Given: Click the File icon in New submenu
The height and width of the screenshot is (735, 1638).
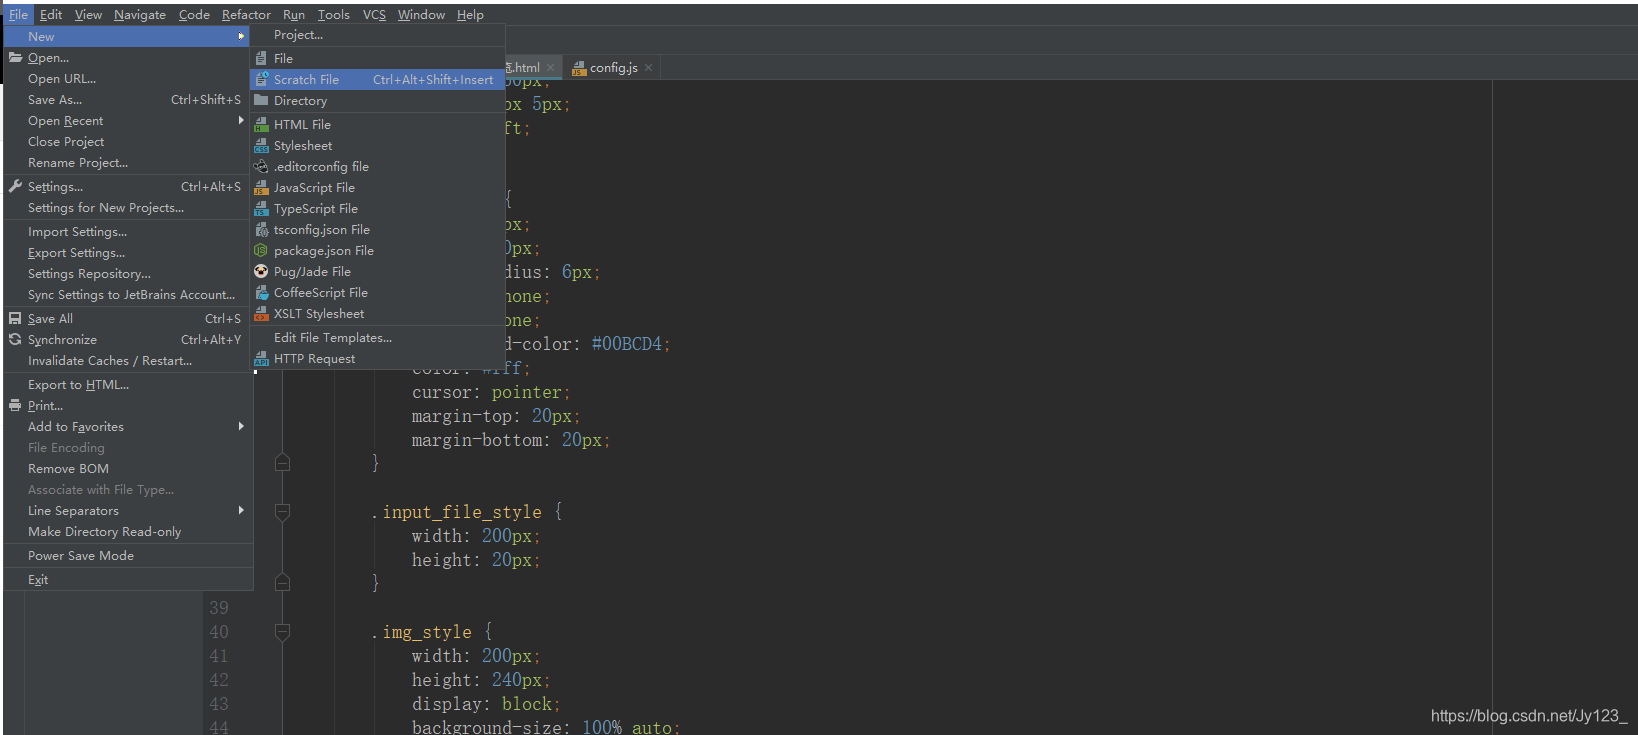Looking at the screenshot, I should [261, 58].
